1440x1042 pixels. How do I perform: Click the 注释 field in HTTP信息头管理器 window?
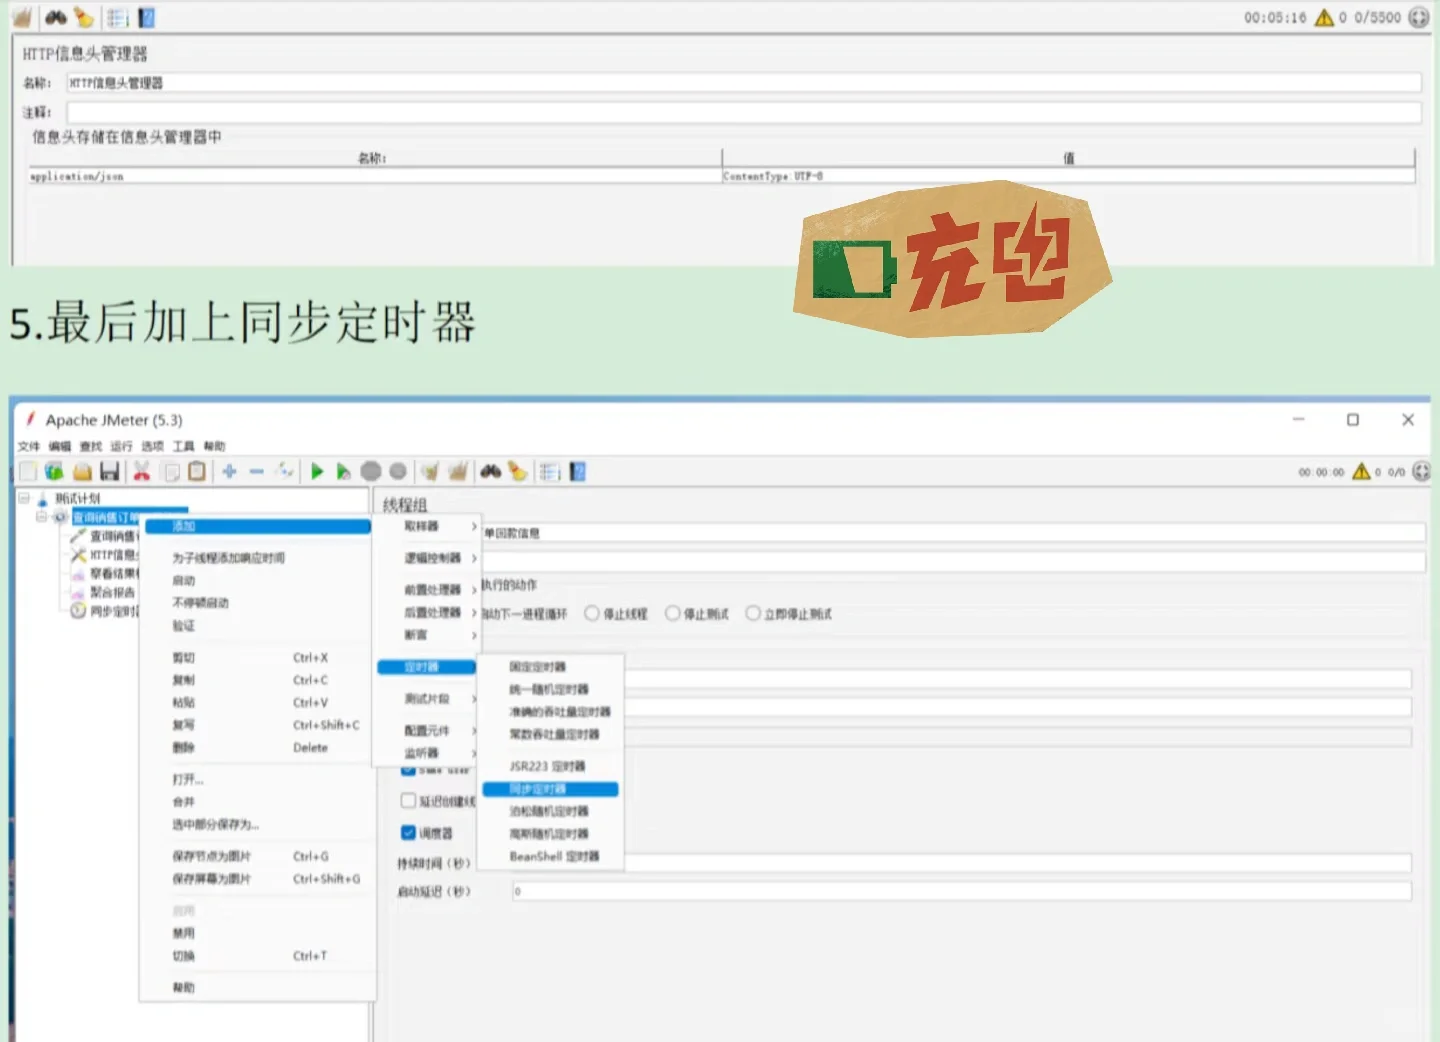[744, 112]
